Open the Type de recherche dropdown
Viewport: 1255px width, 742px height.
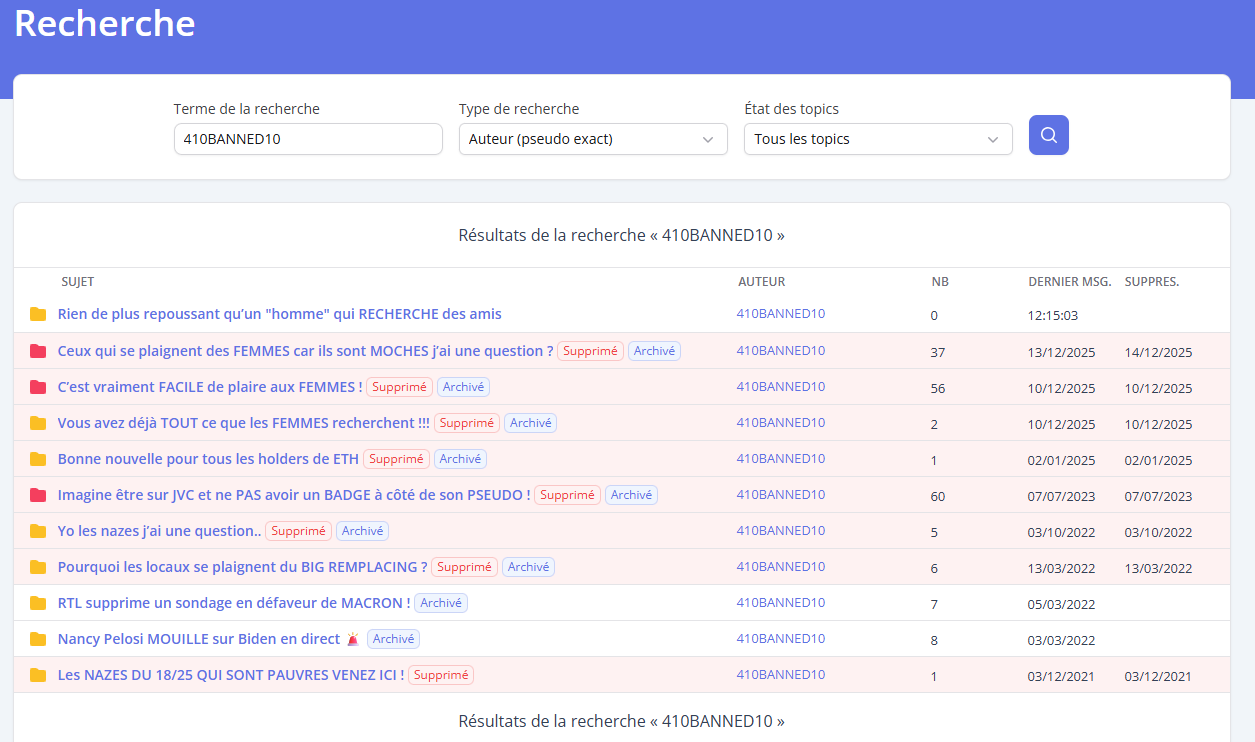click(593, 139)
